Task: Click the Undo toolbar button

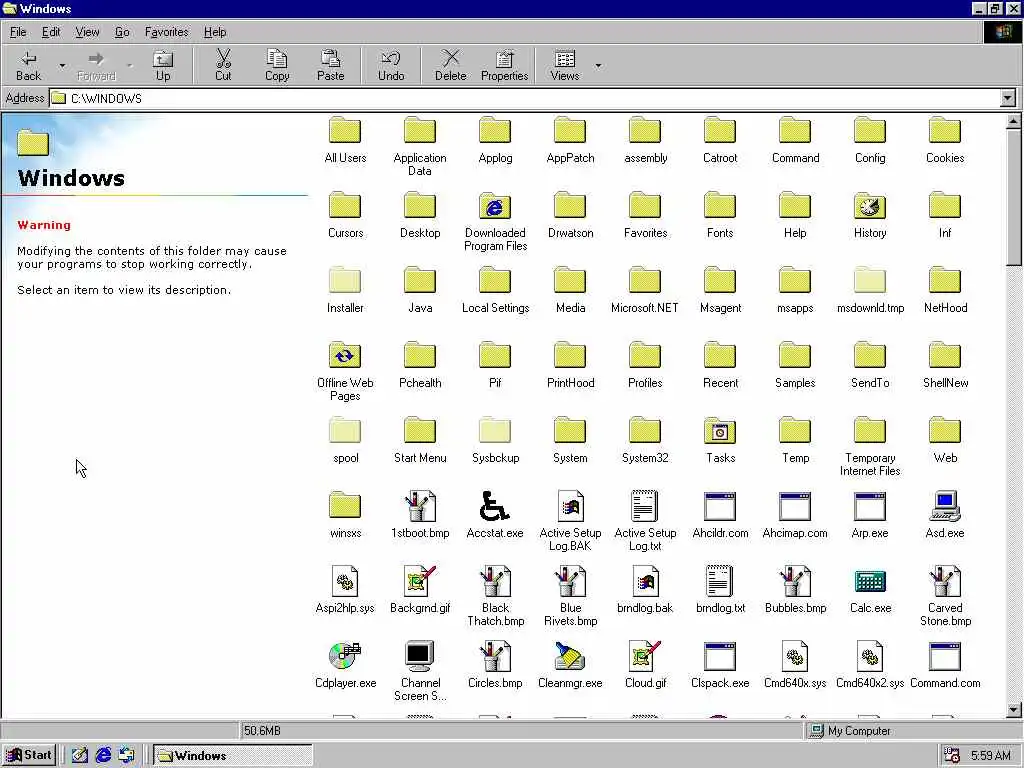Action: (x=391, y=66)
